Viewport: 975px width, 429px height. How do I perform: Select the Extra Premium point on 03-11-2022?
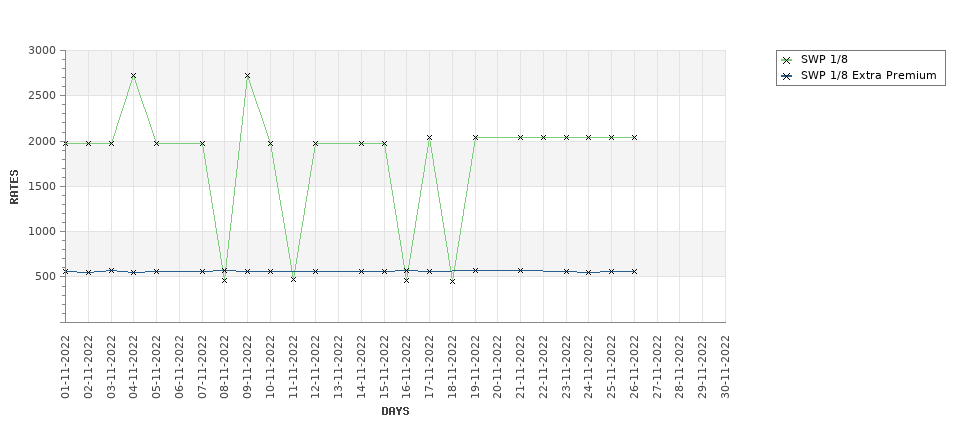click(111, 270)
